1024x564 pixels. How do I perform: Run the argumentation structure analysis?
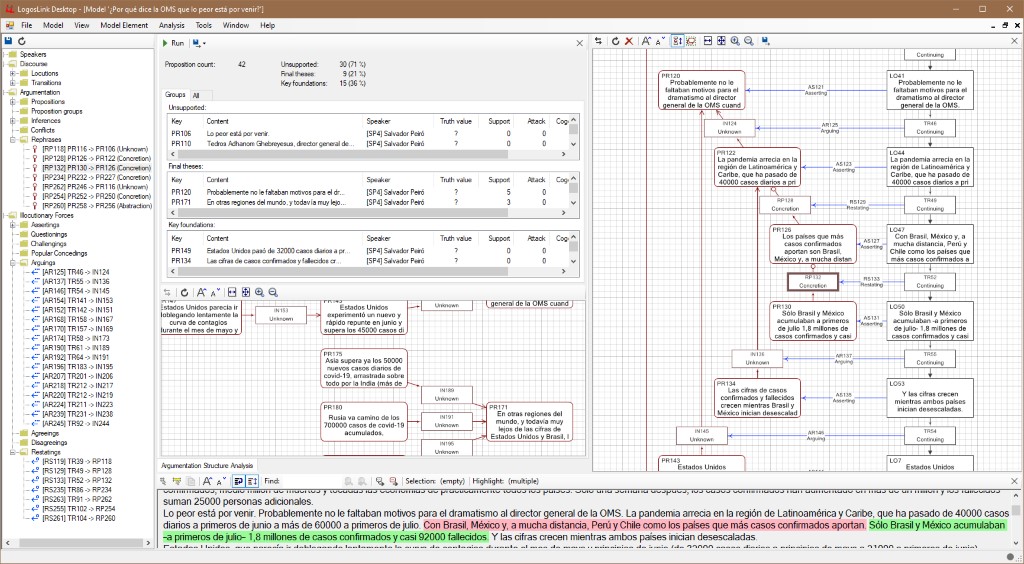tap(173, 43)
